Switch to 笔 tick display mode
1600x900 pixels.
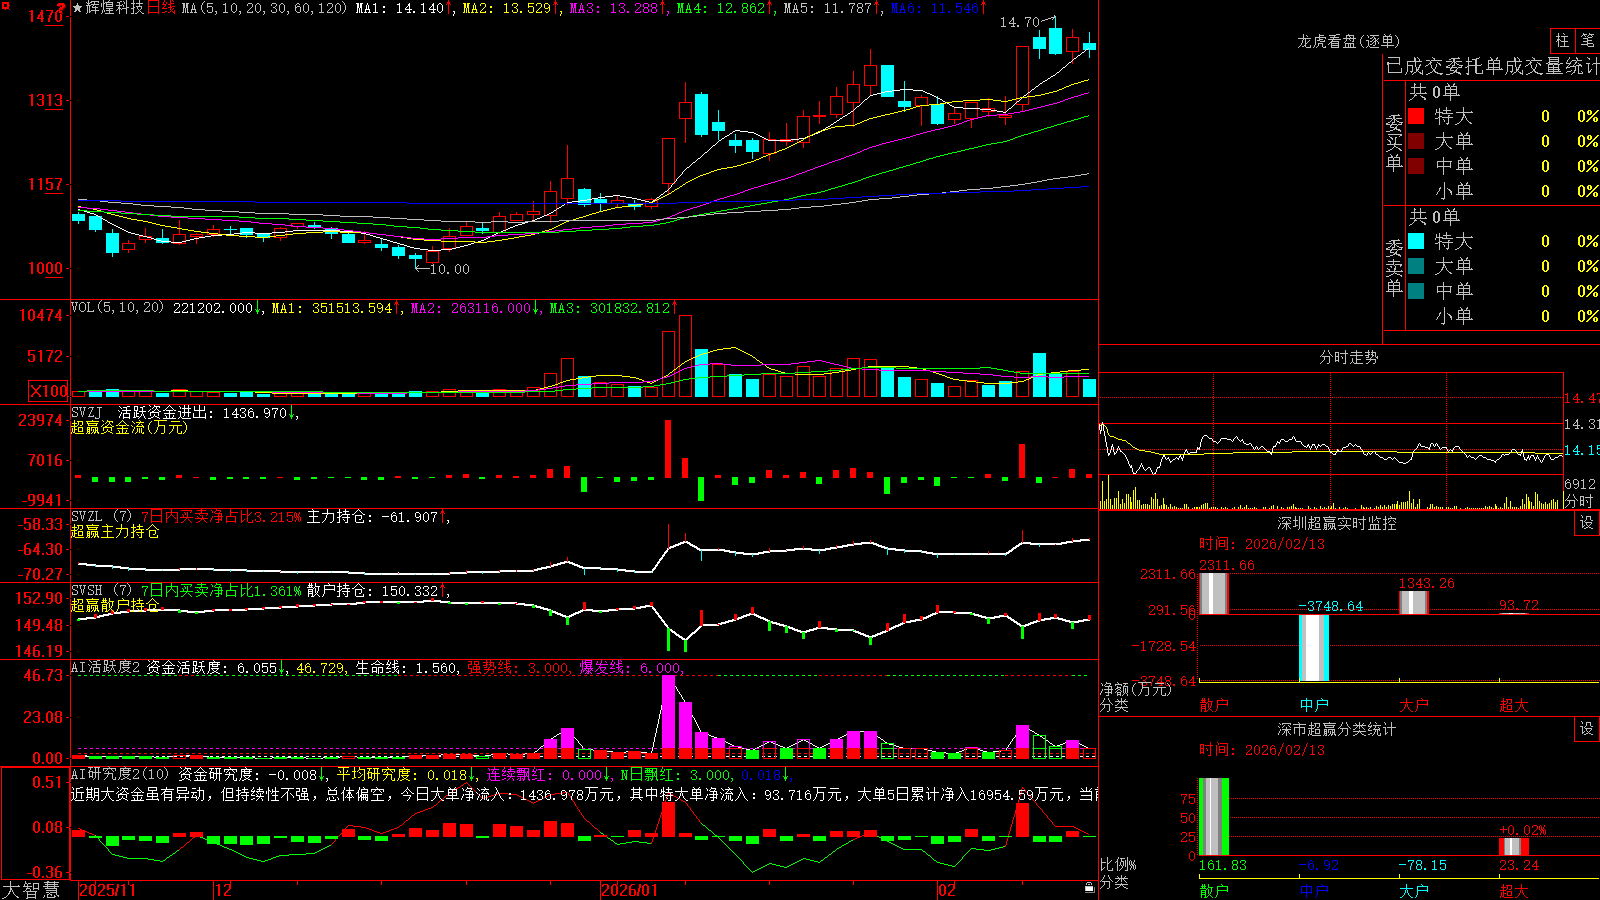(1588, 41)
